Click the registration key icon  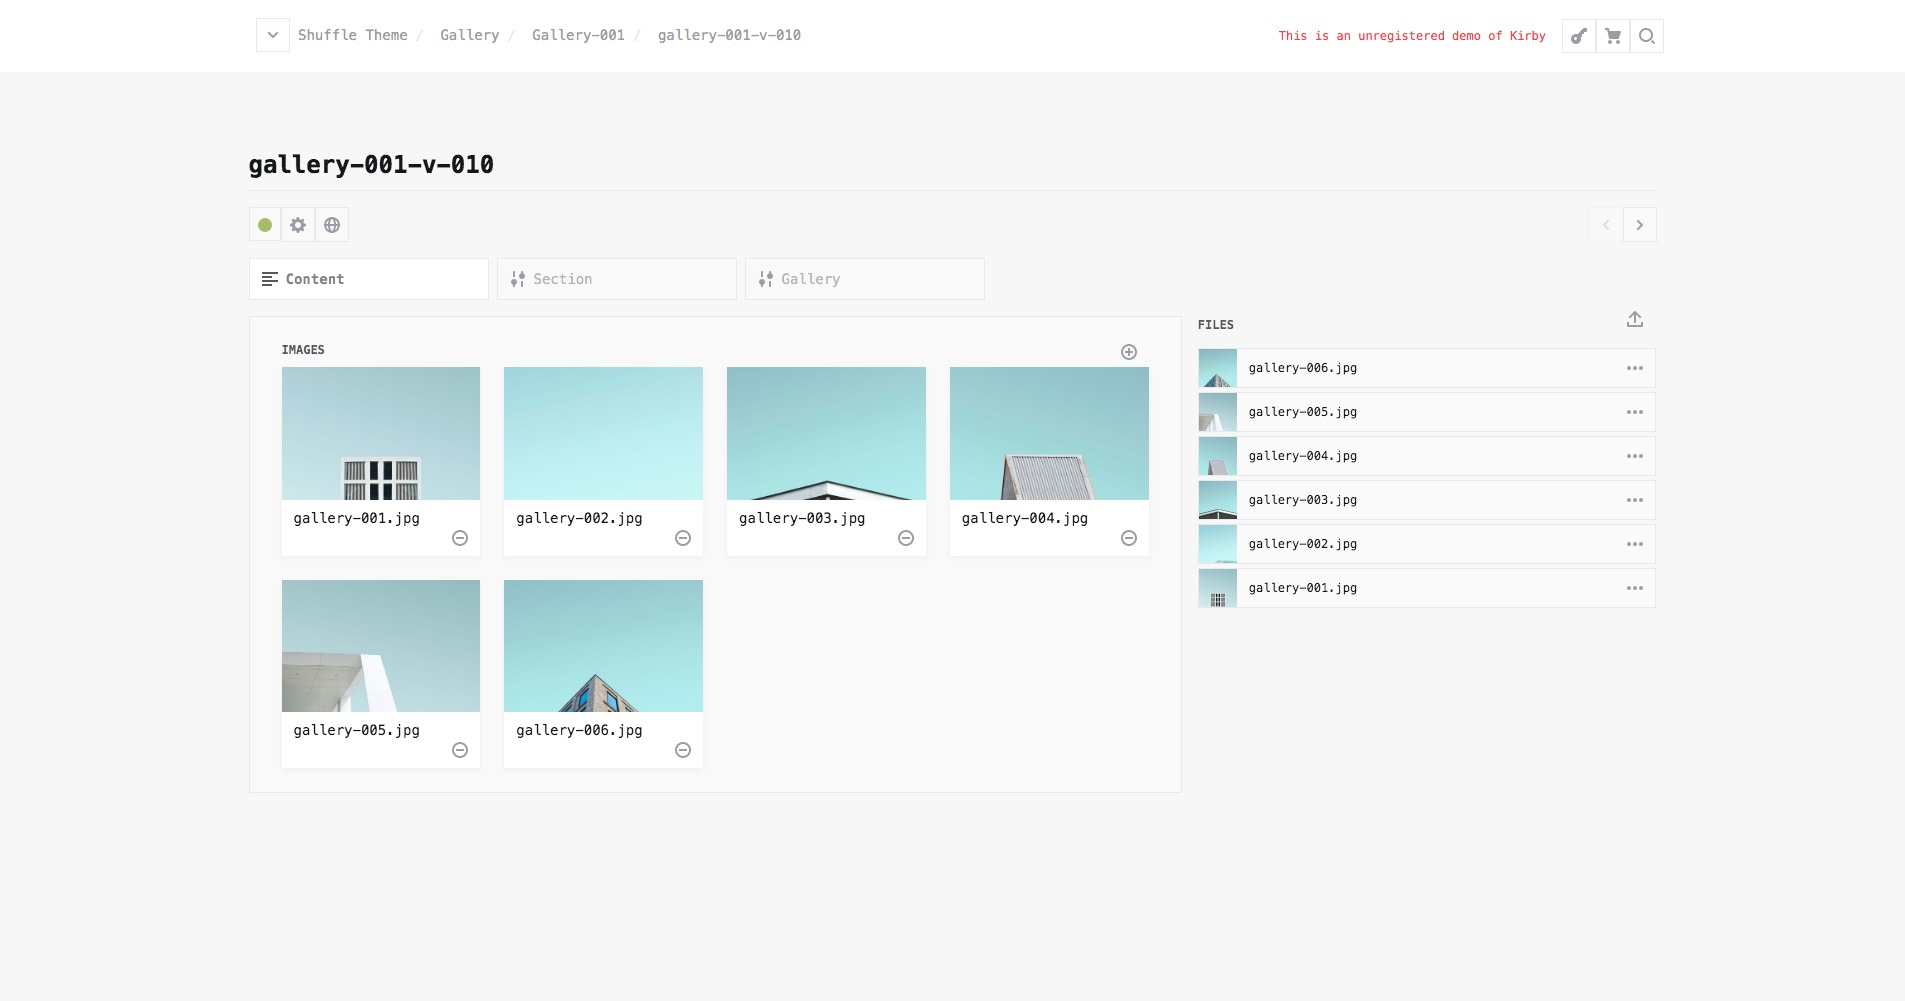pyautogui.click(x=1578, y=36)
